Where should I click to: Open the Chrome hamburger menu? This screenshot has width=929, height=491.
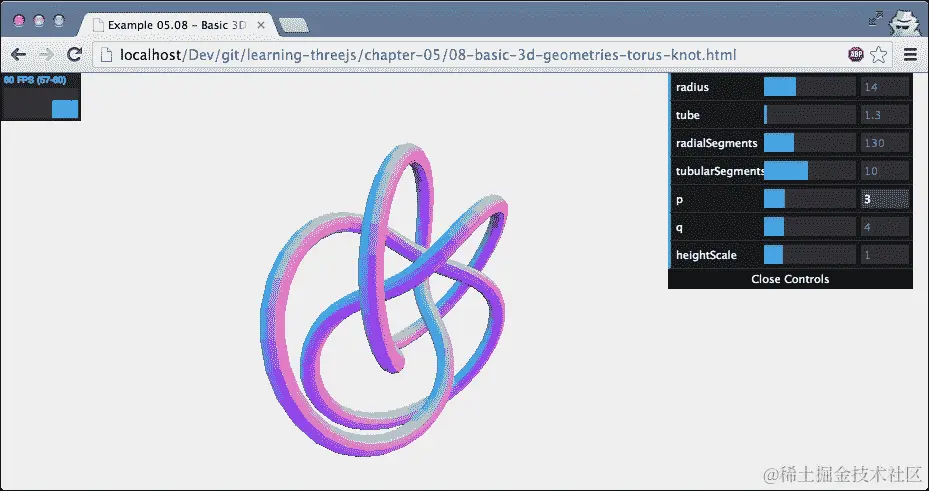[911, 55]
